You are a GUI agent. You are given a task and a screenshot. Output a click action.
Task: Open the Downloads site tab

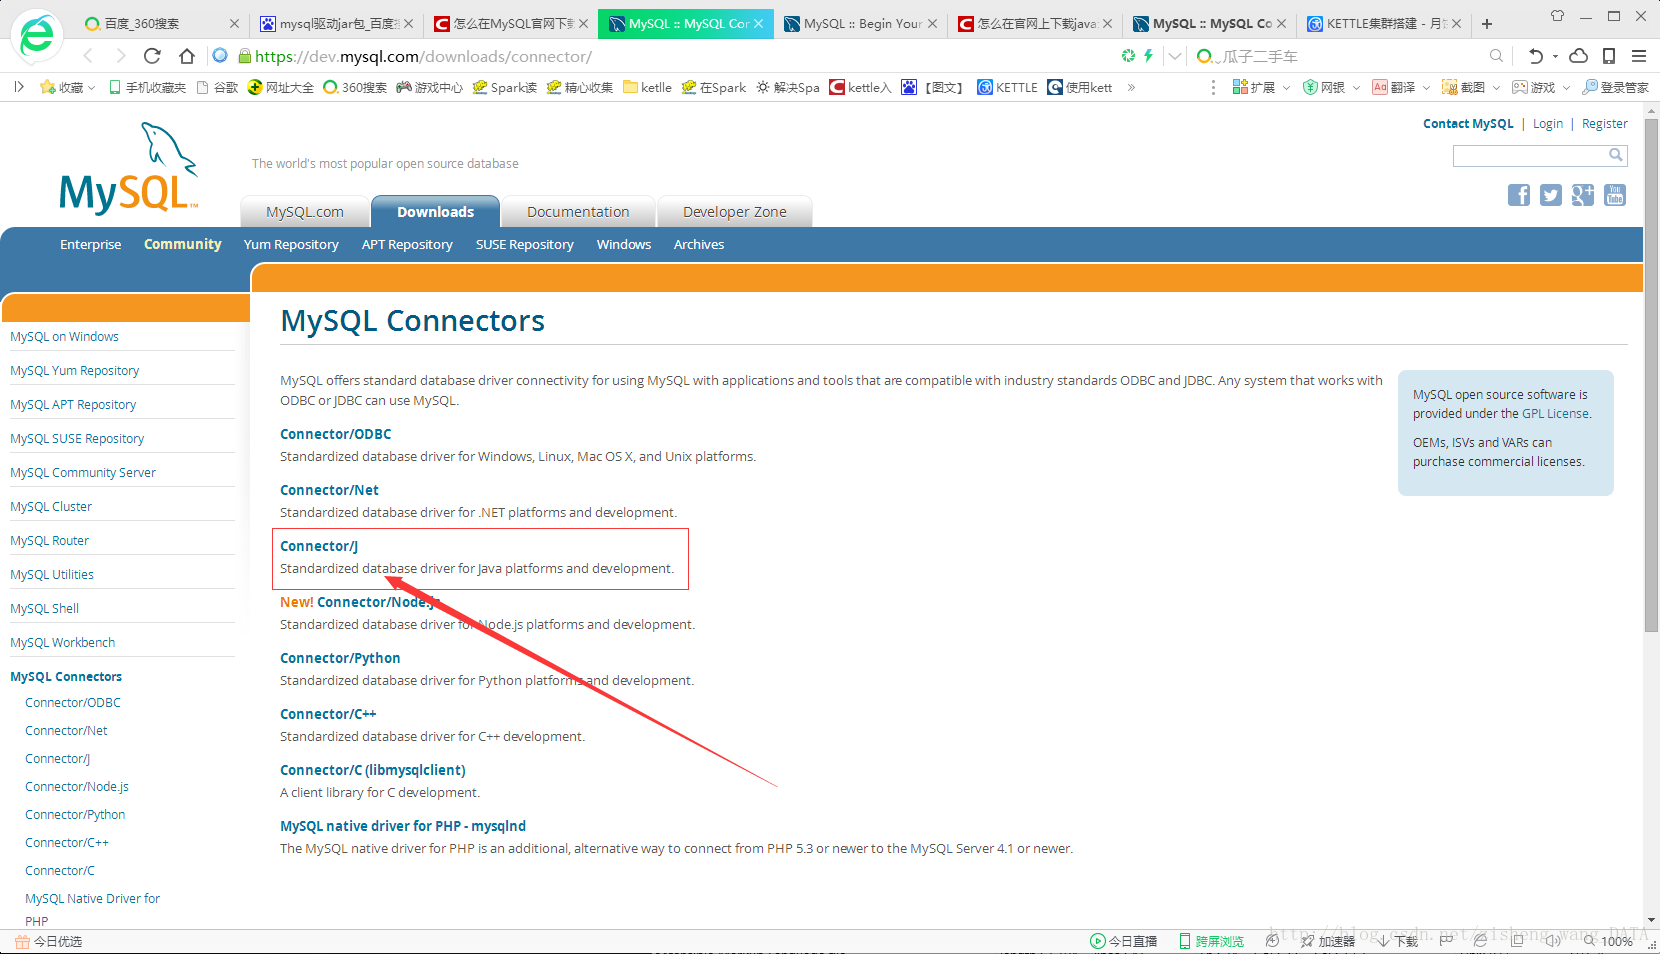pos(435,211)
